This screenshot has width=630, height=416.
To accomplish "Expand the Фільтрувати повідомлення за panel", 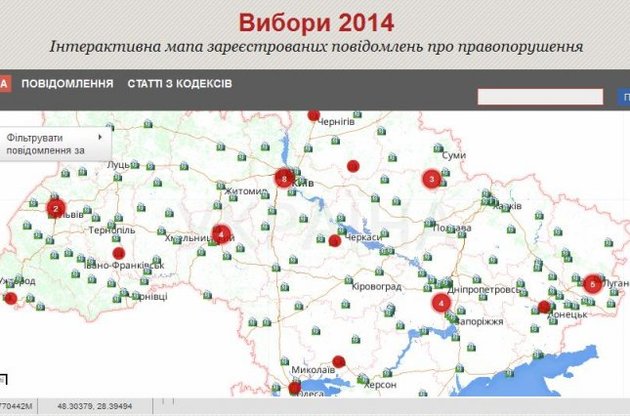I will 55,143.
